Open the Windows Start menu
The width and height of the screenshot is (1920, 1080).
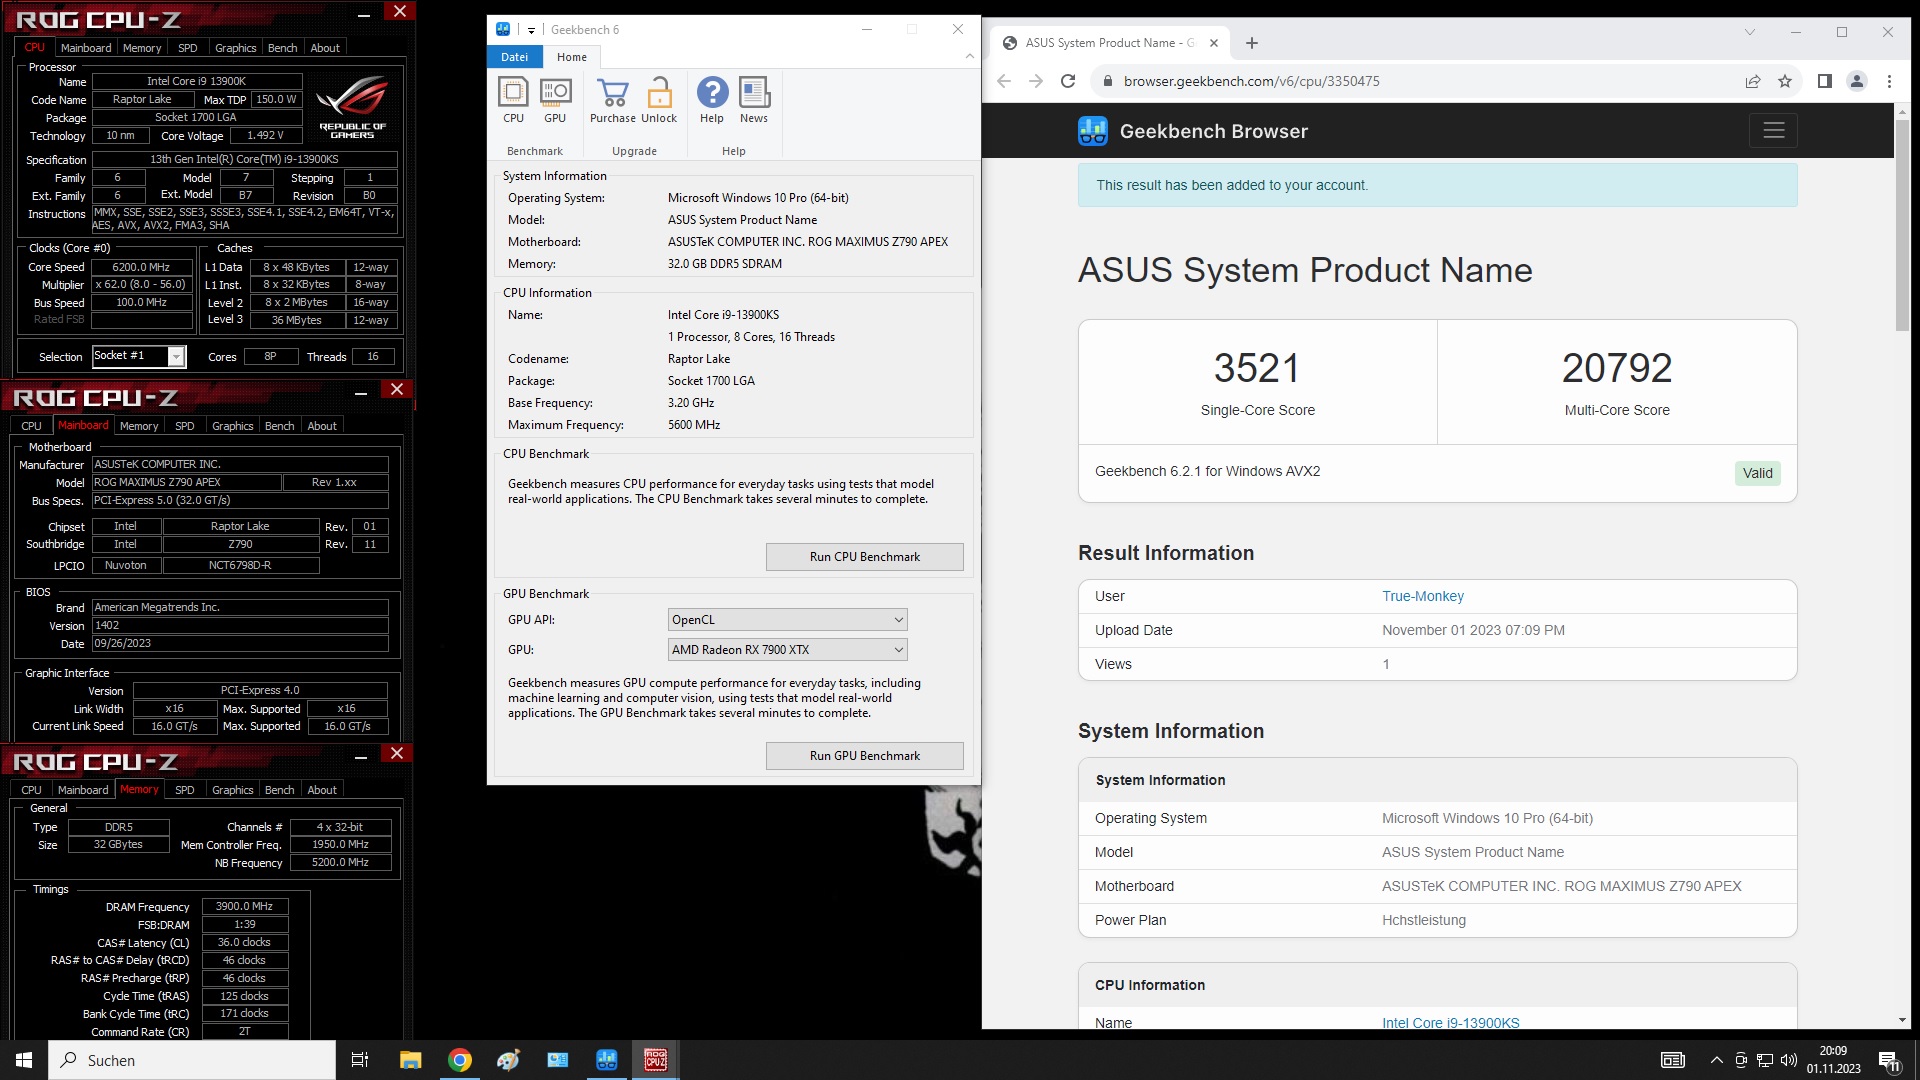[24, 1060]
